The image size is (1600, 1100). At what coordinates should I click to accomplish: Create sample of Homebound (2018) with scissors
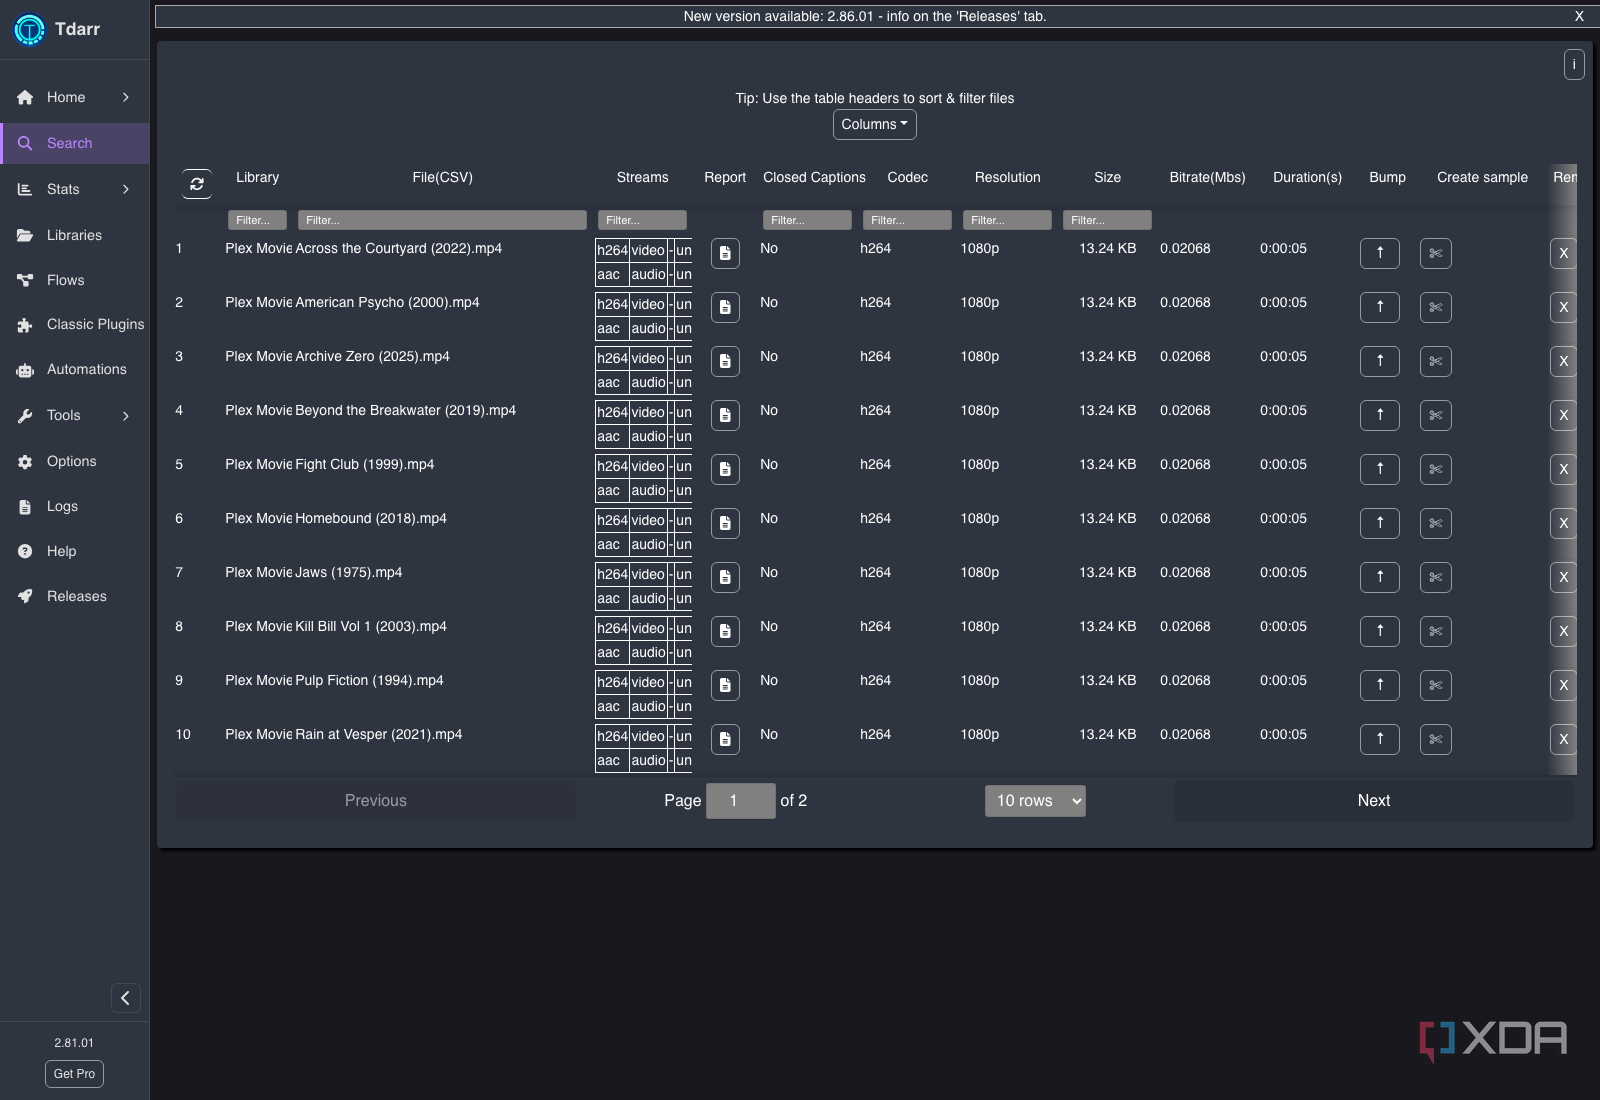pos(1436,523)
